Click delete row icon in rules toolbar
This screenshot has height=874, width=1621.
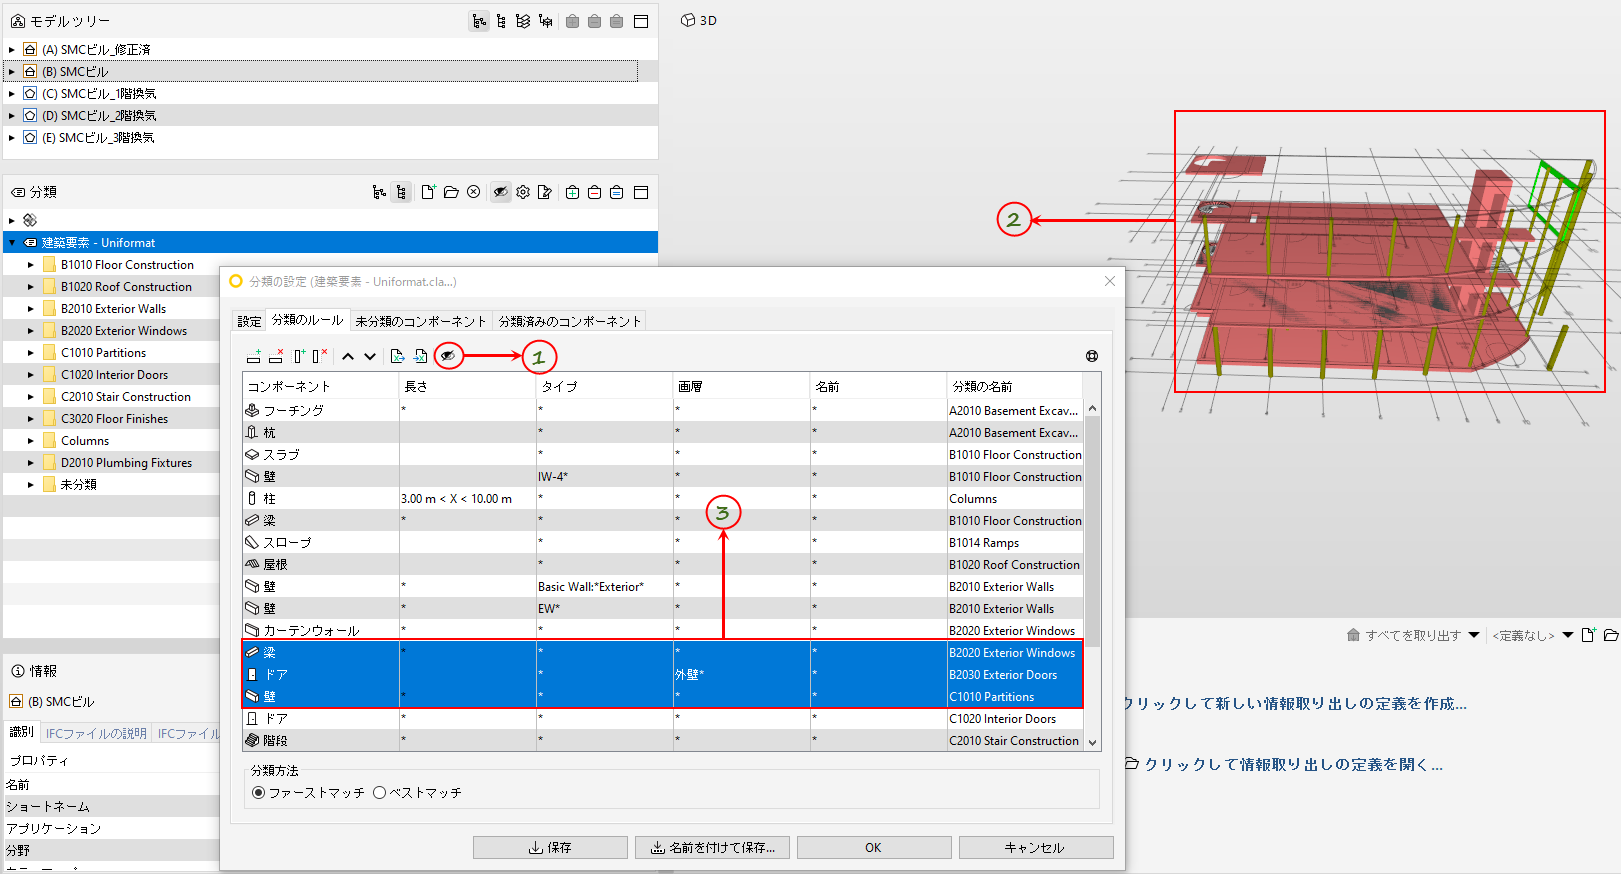276,356
